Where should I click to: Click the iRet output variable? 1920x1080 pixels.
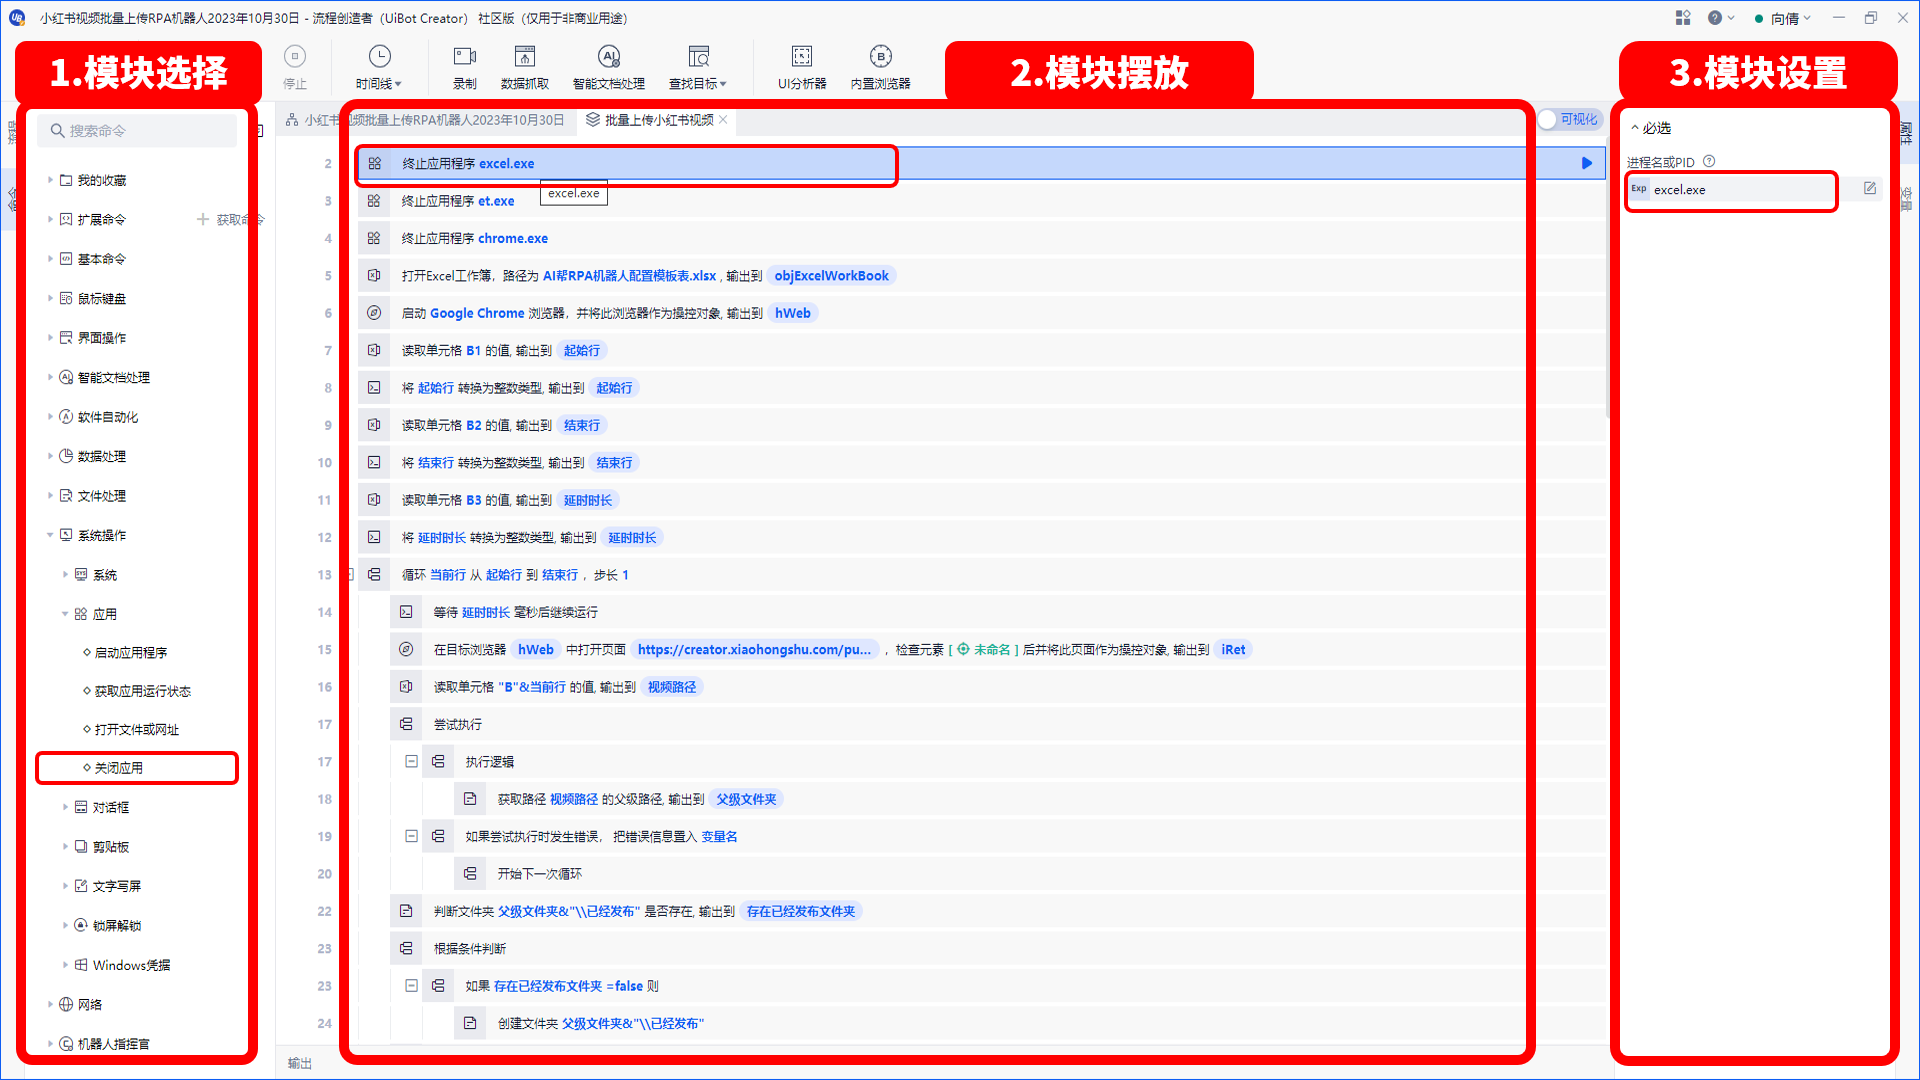point(1233,650)
